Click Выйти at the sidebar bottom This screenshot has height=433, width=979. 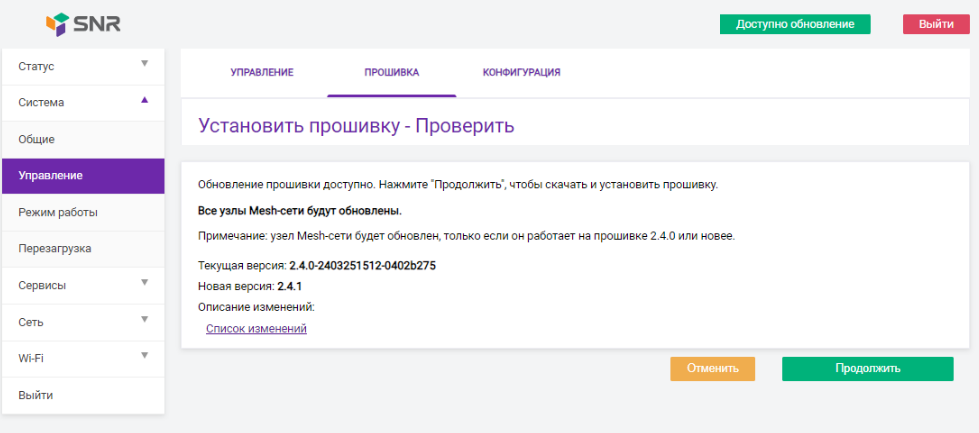coord(83,395)
